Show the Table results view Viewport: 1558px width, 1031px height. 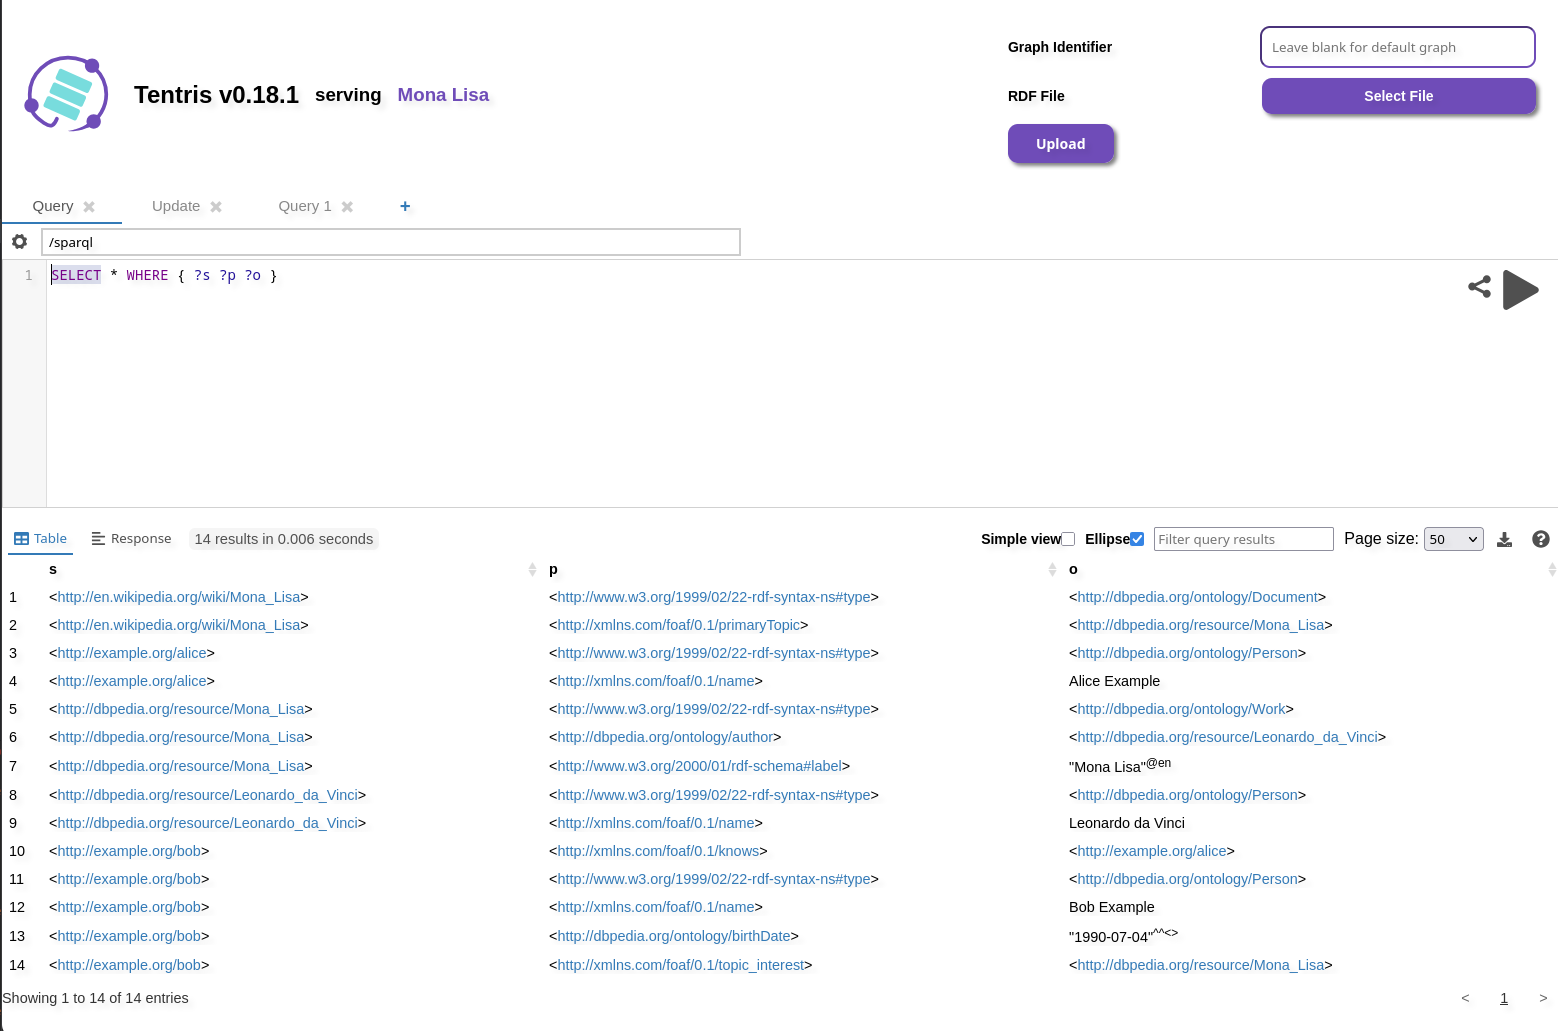(41, 538)
